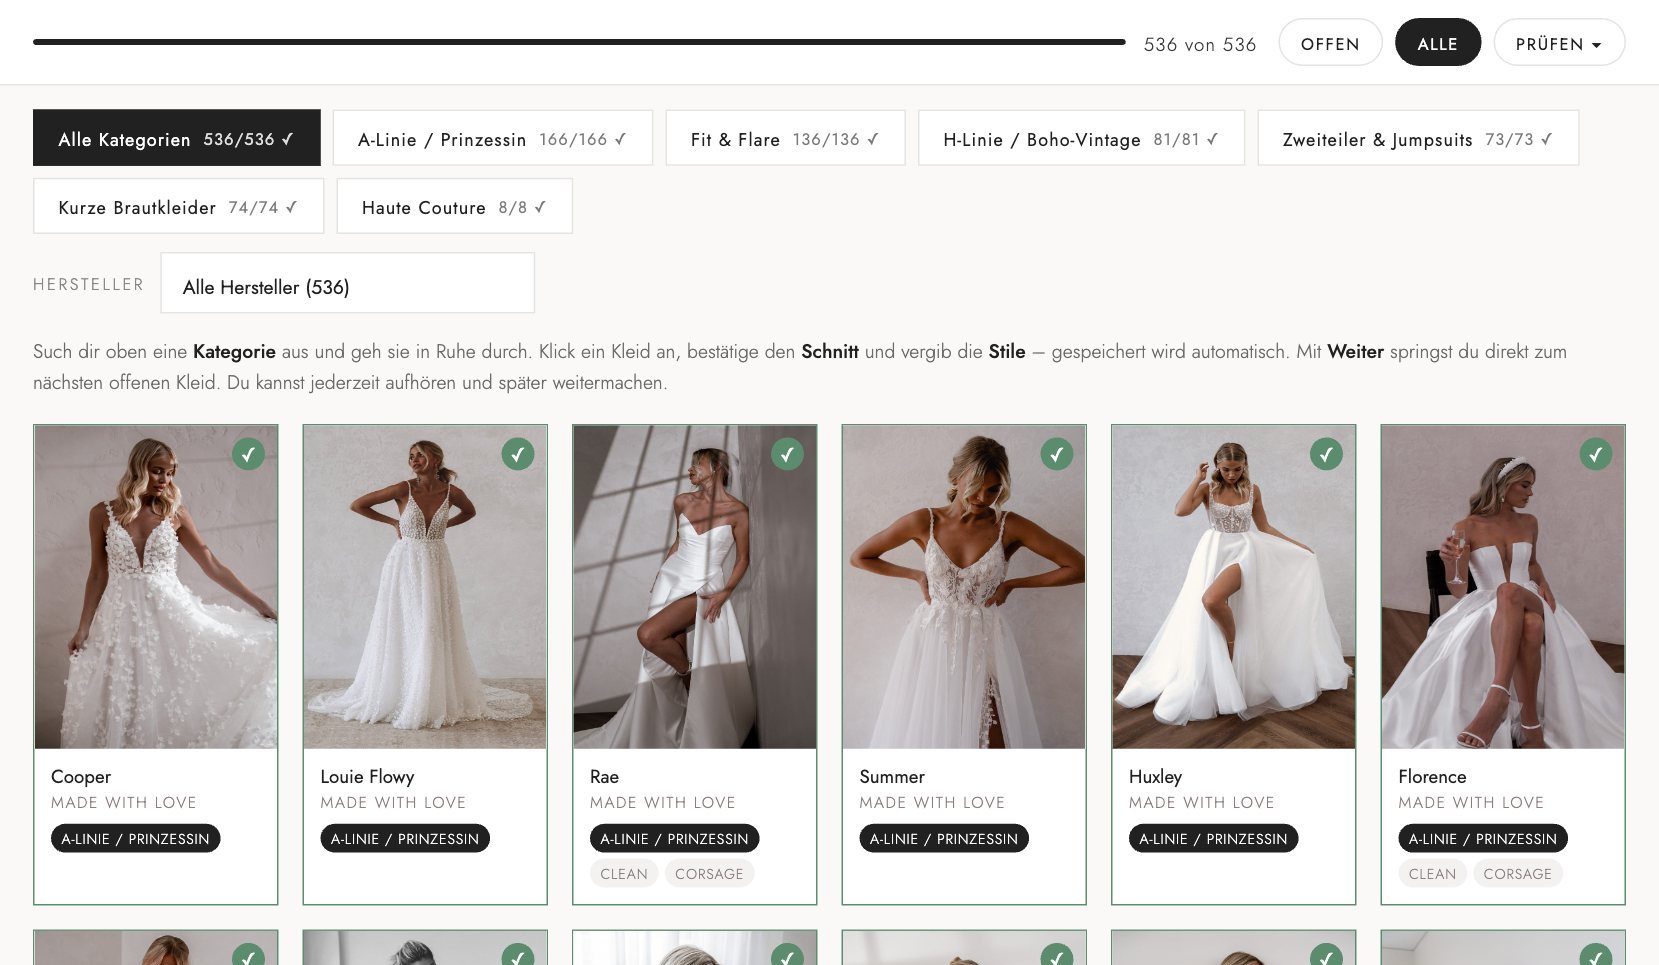The image size is (1659, 965).
Task: Click the CORSAGE style tag on Florence
Action: coord(1517,873)
